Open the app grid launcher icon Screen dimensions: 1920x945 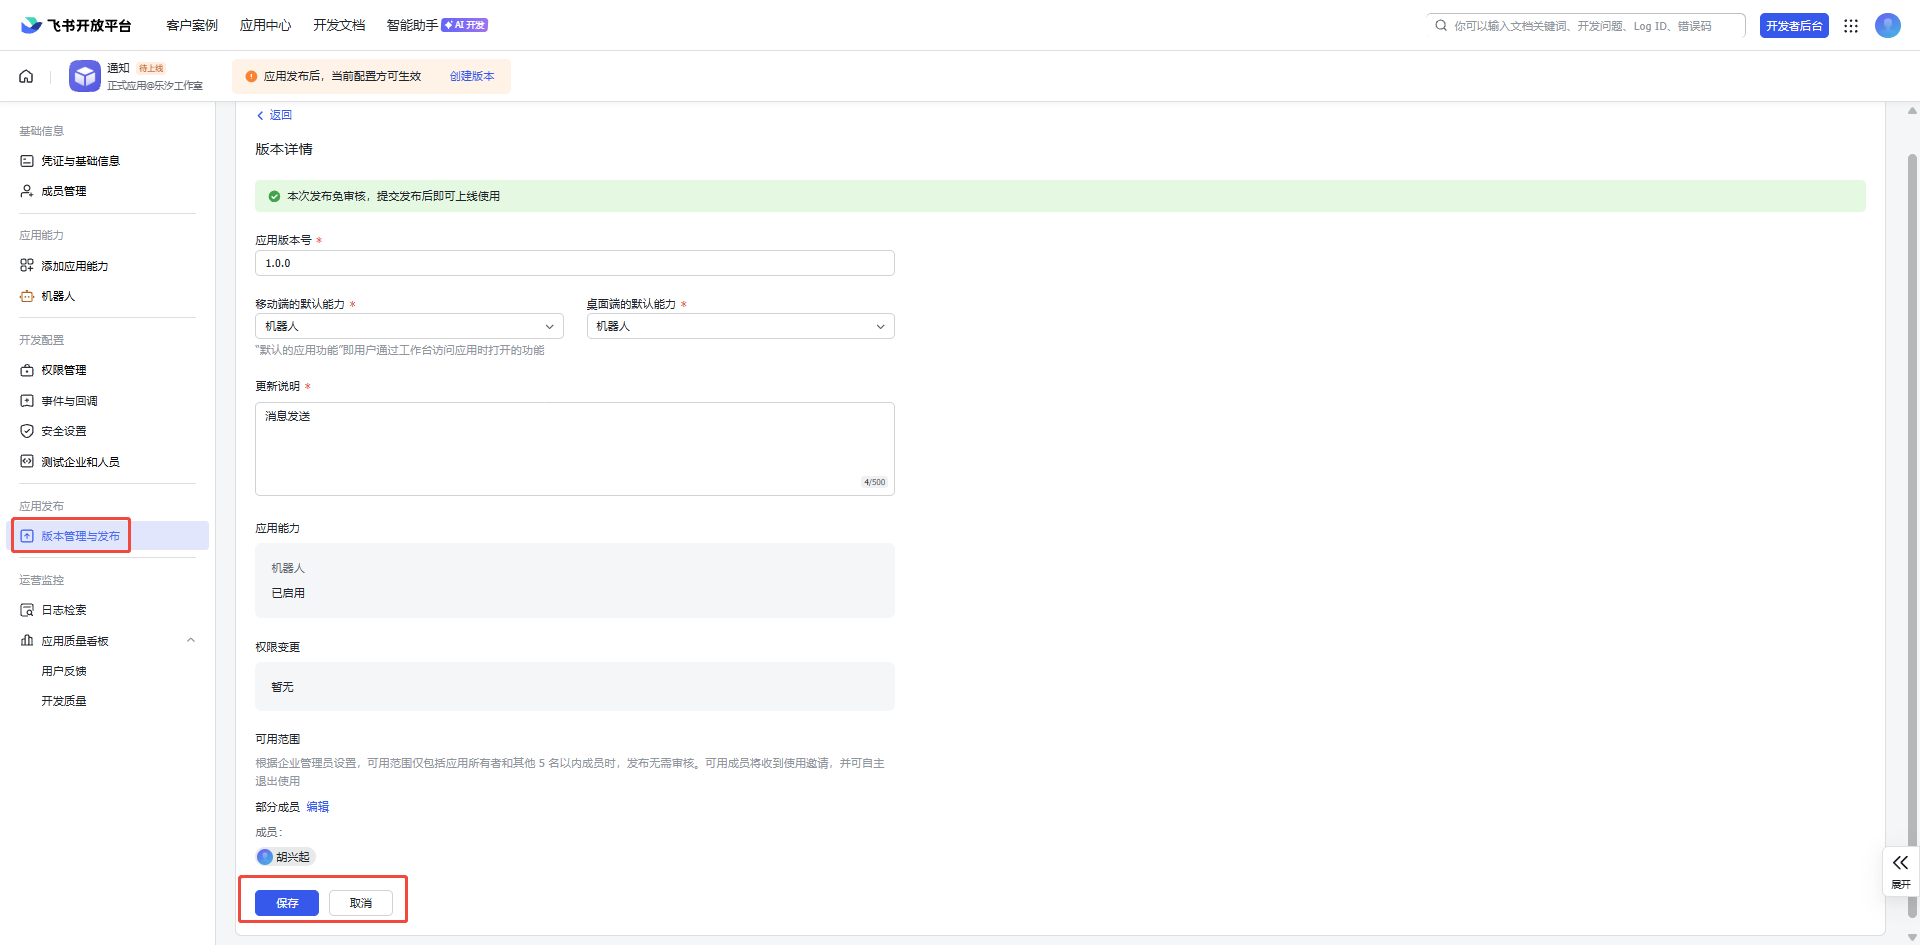pyautogui.click(x=1851, y=26)
